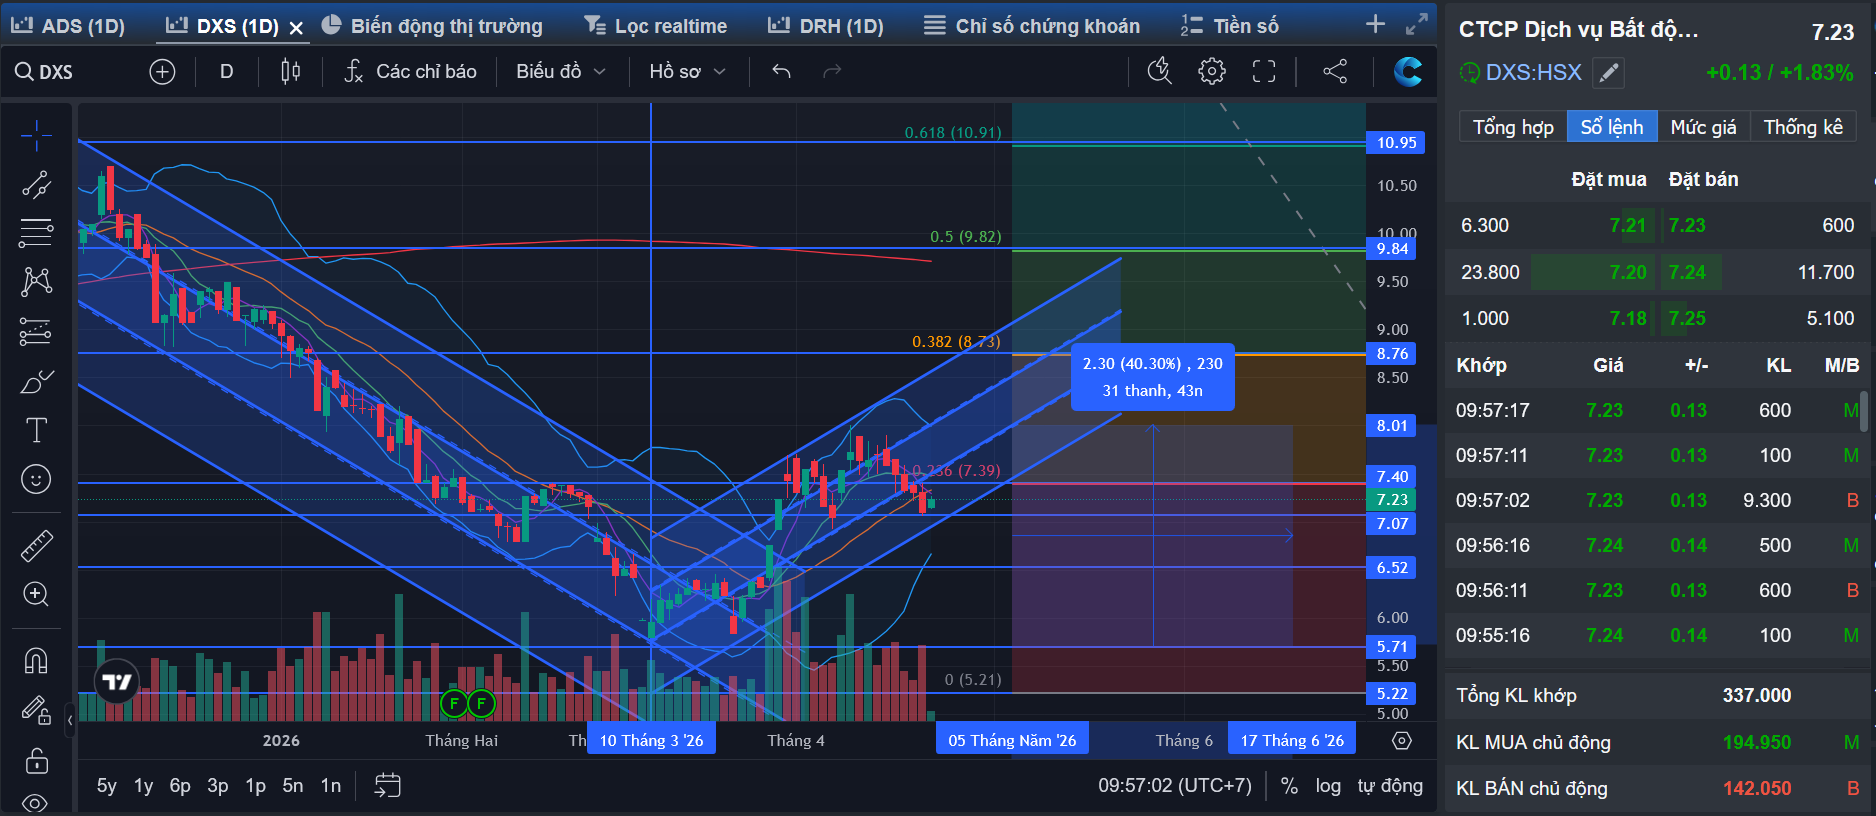Set chart range to 1n
1876x816 pixels.
click(330, 786)
